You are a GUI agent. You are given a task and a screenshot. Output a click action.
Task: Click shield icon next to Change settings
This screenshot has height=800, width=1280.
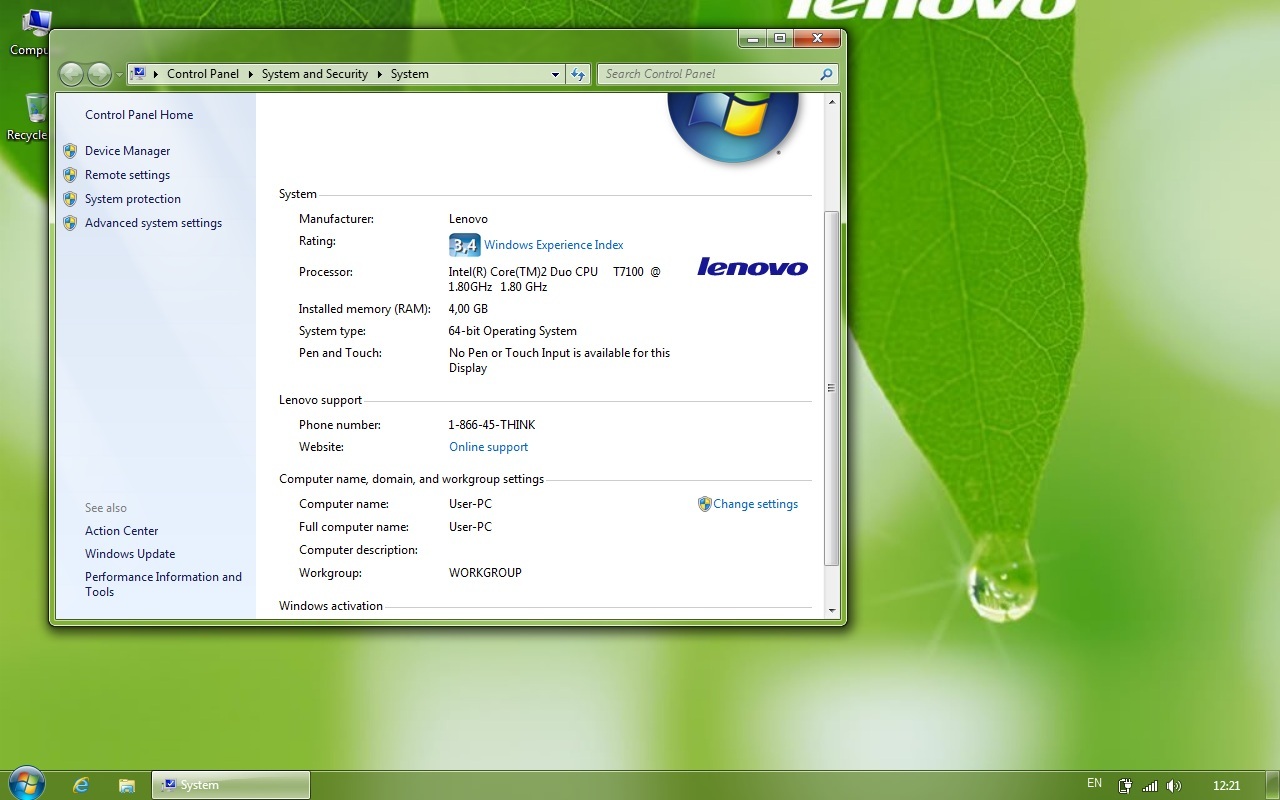click(704, 504)
